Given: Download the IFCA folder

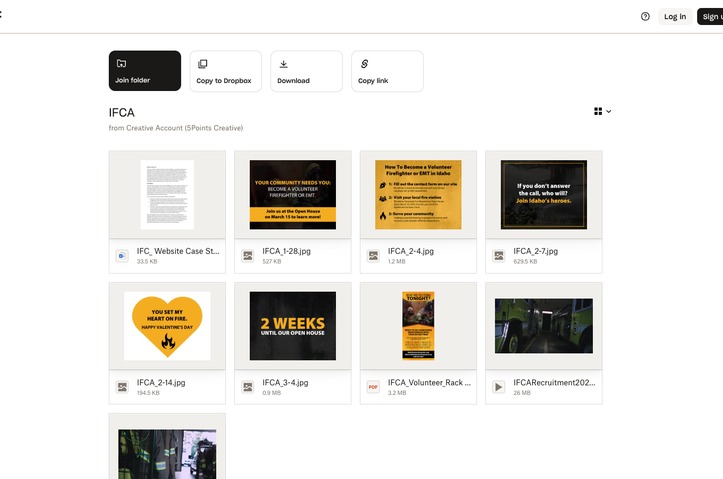Looking at the screenshot, I should point(306,71).
